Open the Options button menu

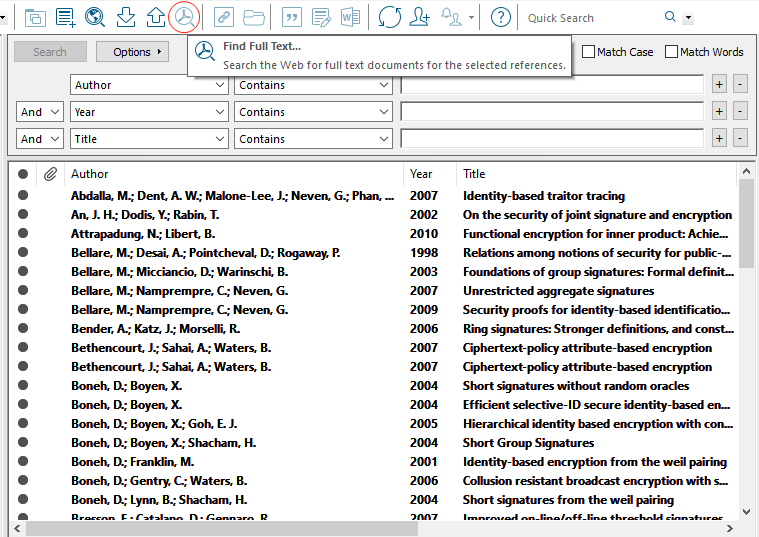click(132, 52)
